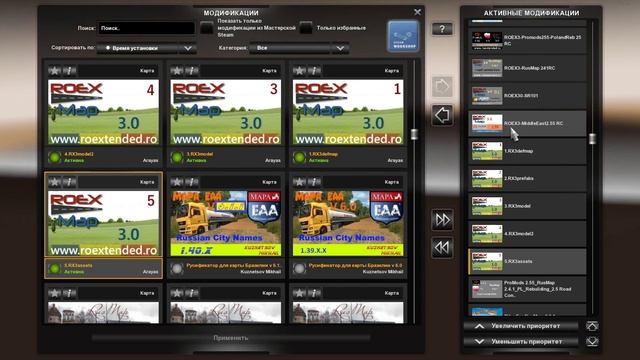640x360 pixels.
Task: Activate all mods with double right arrows
Action: 442,220
